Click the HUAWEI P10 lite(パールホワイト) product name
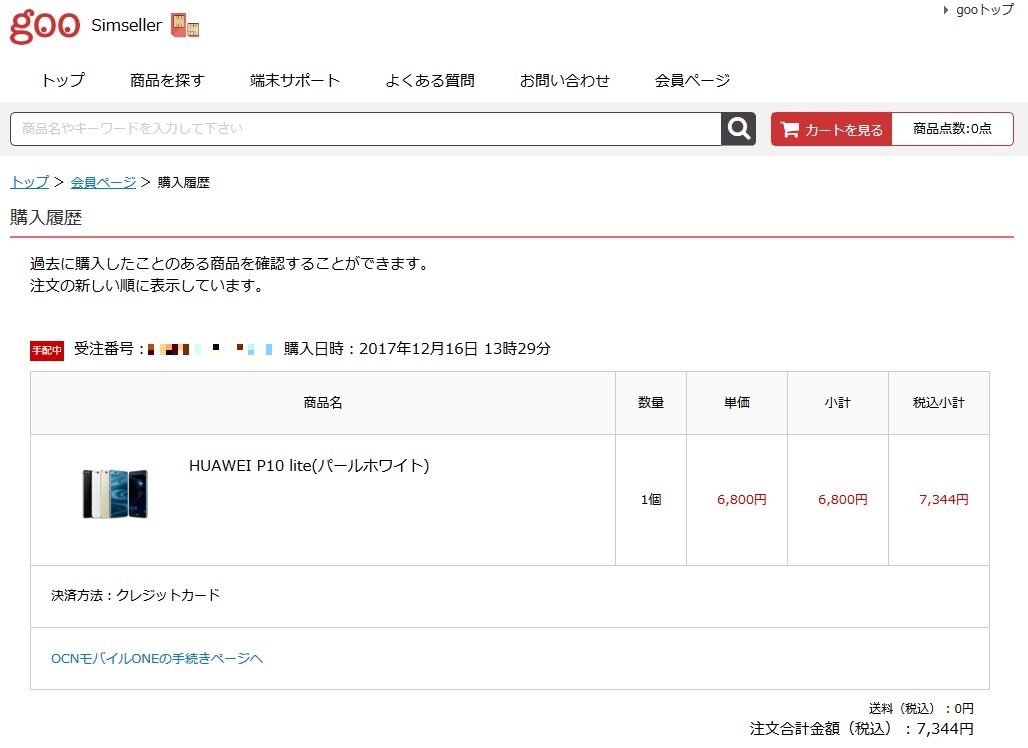The width and height of the screenshot is (1028, 748). click(309, 465)
